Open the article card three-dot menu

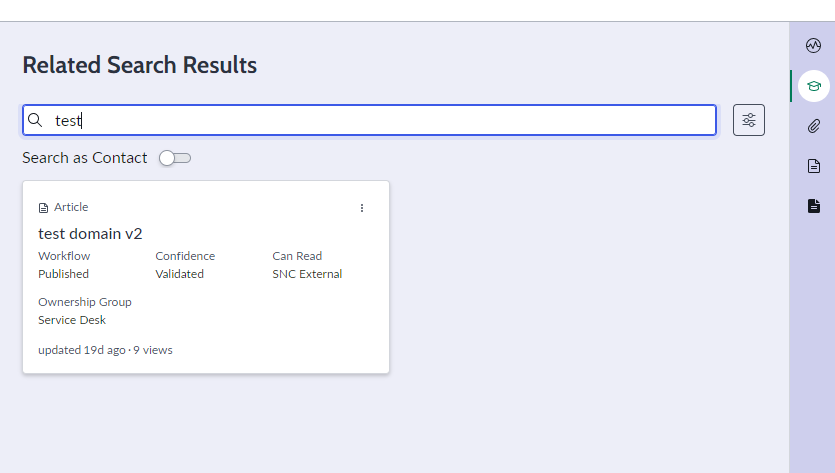point(362,208)
